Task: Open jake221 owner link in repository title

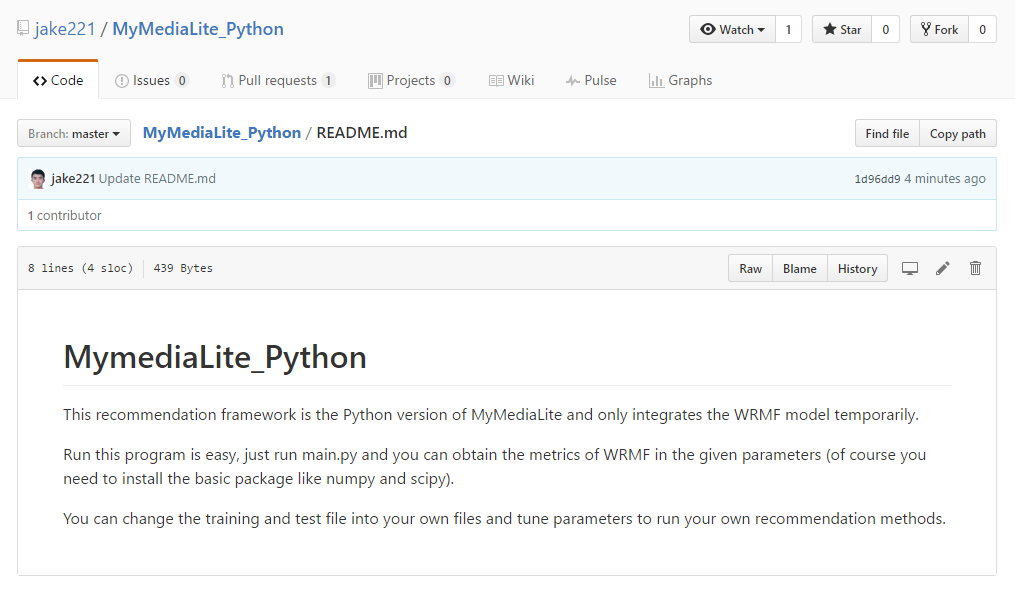Action: point(65,29)
